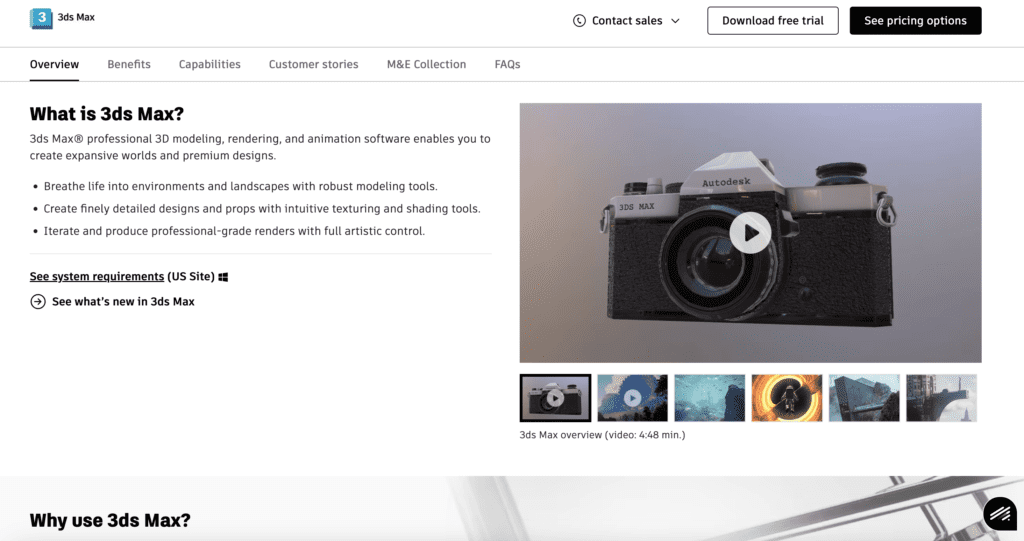
Task: Play the 3ds Max overview camera video
Action: 750,233
